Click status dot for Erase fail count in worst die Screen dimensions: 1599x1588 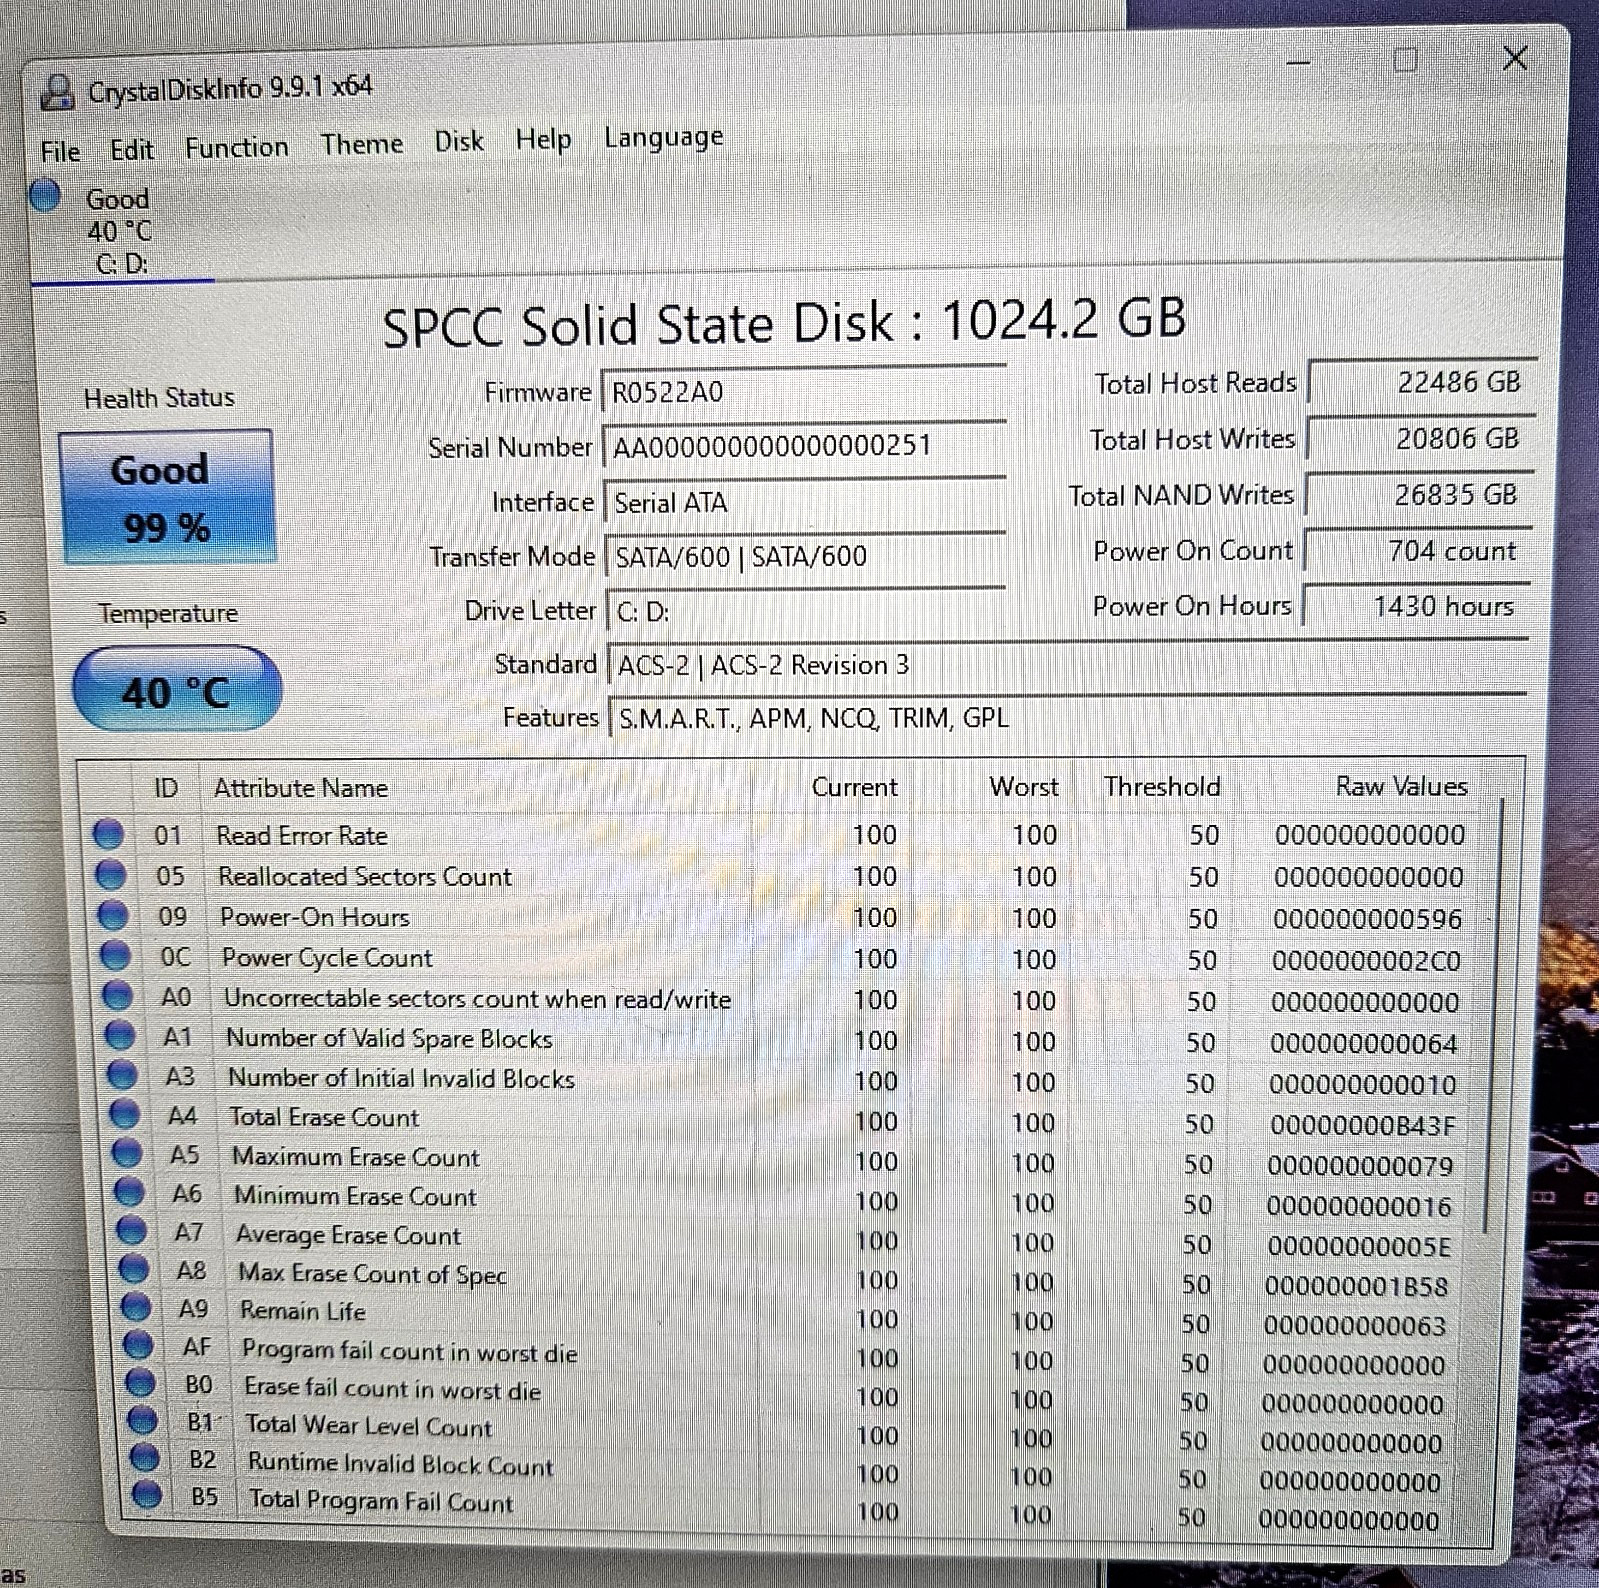[x=140, y=1383]
